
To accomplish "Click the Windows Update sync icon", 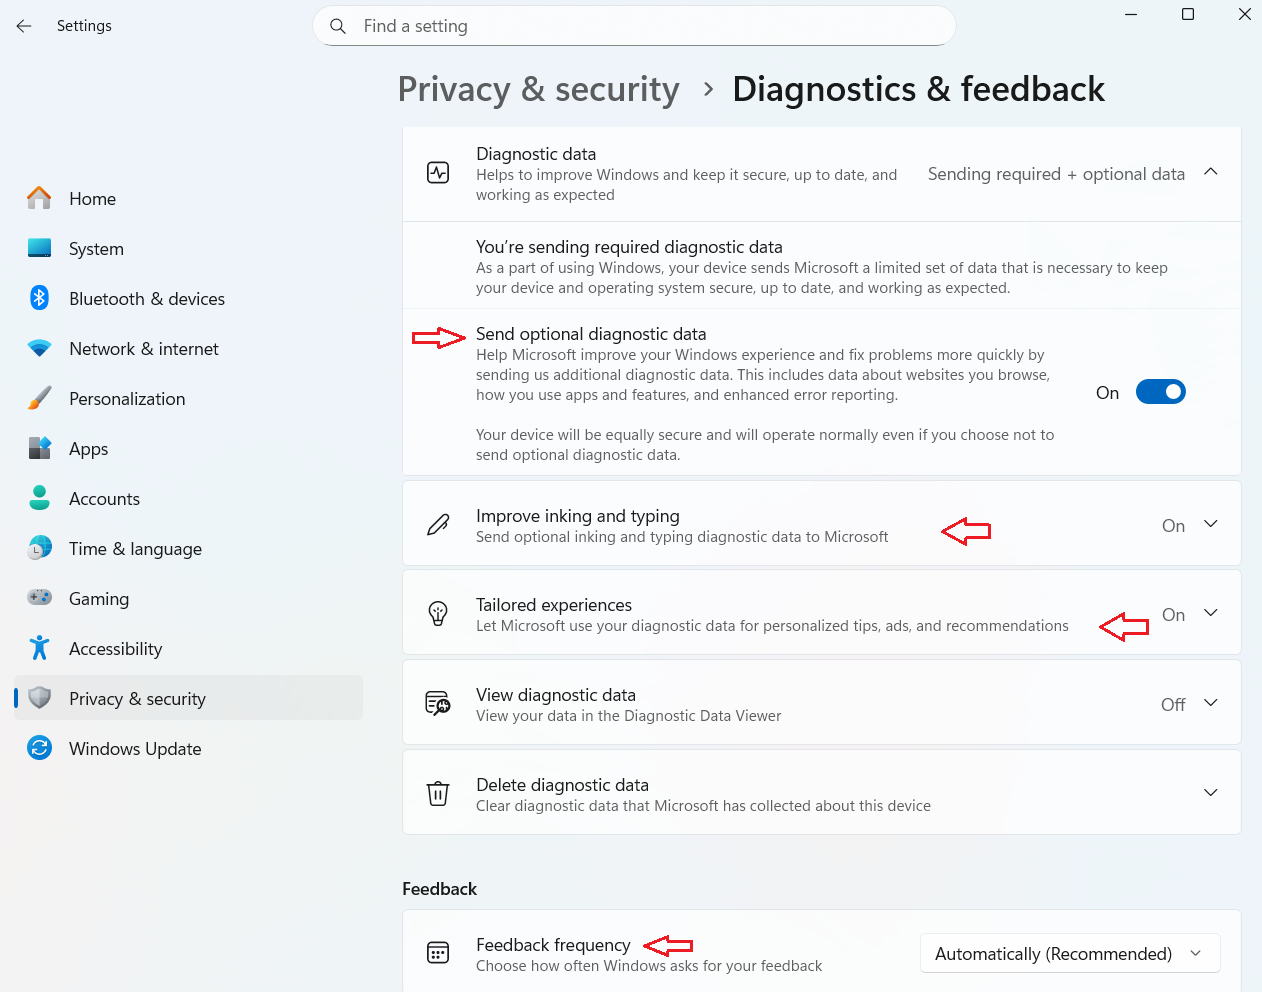I will coord(39,748).
